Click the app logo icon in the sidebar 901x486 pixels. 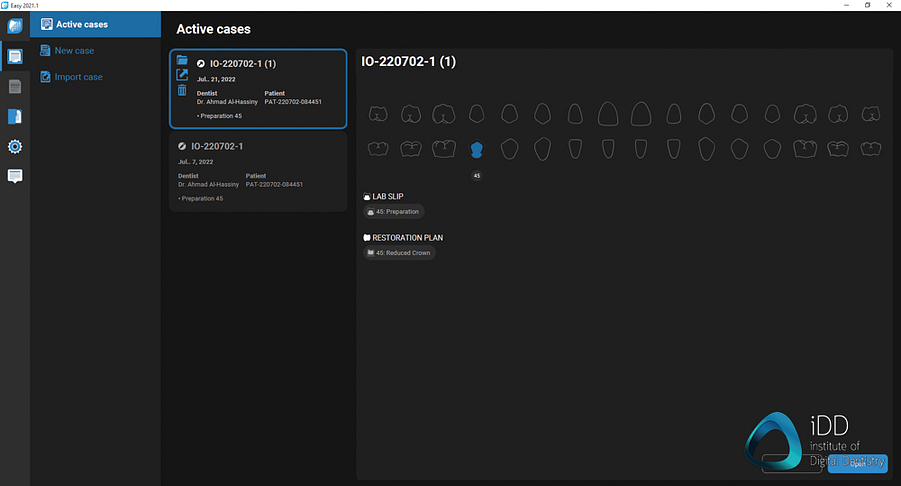[15, 26]
